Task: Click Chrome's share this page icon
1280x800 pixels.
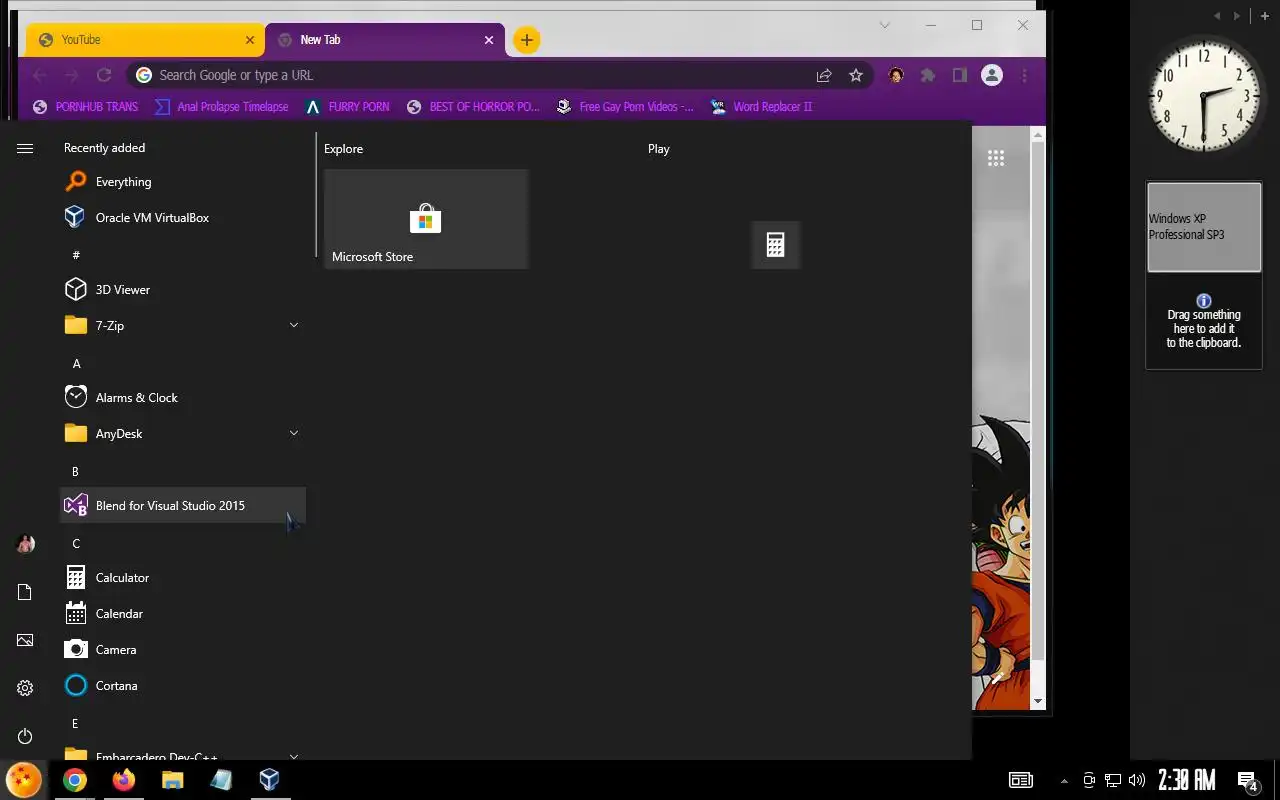Action: (824, 75)
